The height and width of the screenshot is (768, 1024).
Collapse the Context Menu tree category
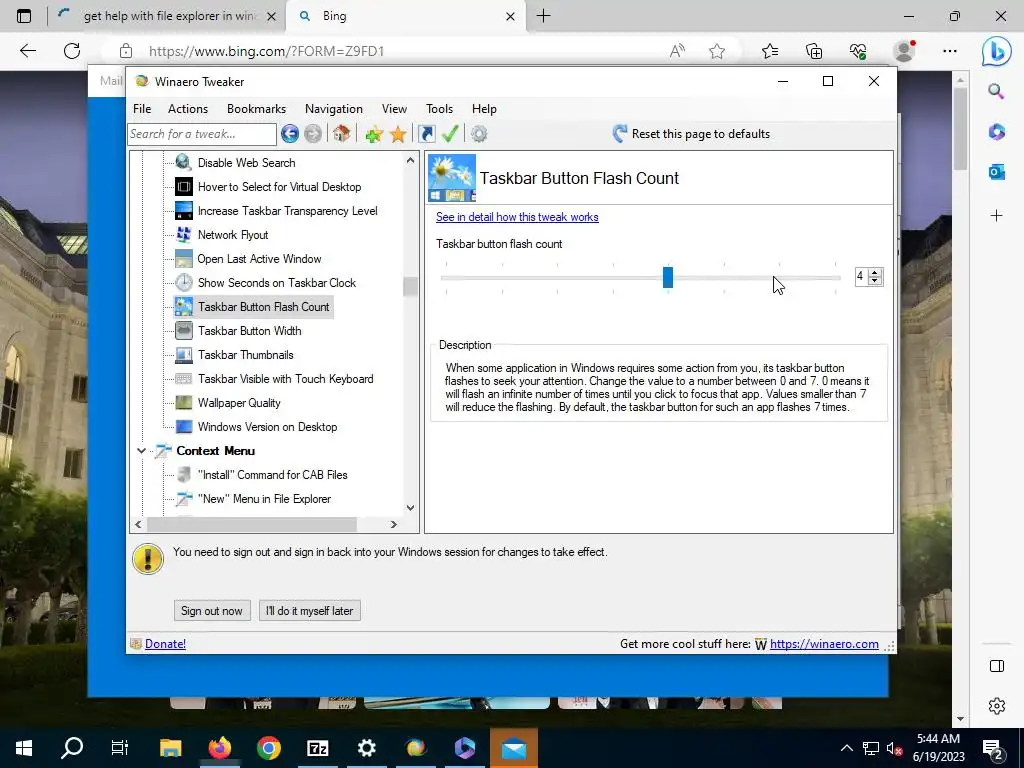pyautogui.click(x=141, y=451)
